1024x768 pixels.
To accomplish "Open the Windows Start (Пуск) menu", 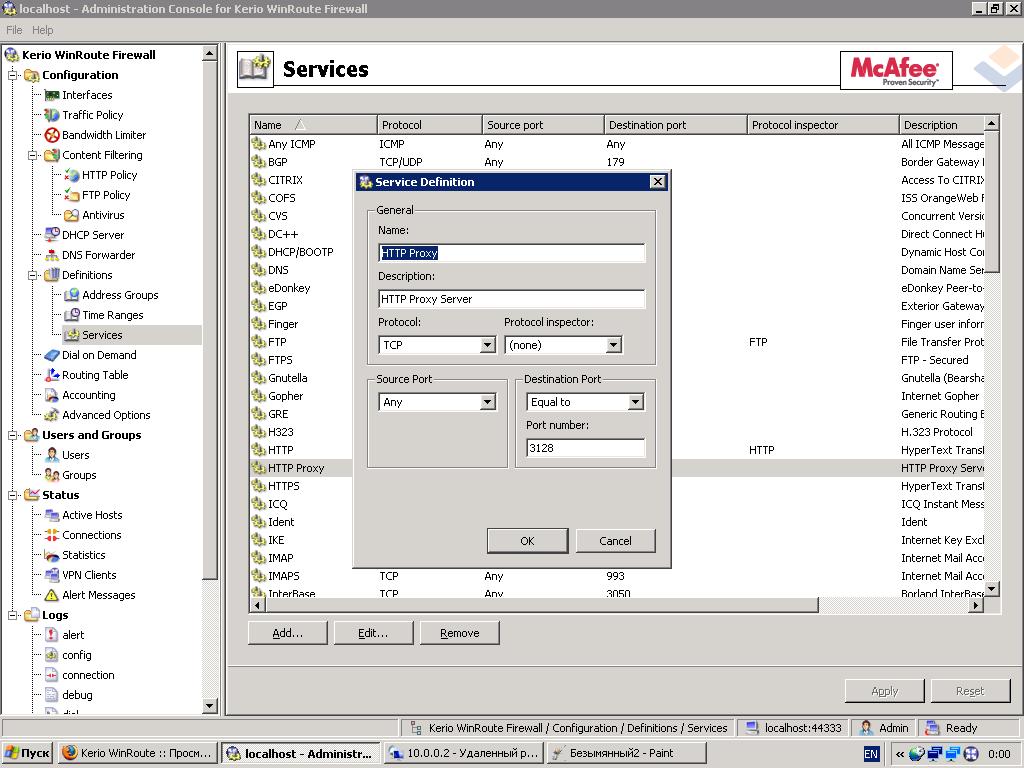I will [x=27, y=753].
